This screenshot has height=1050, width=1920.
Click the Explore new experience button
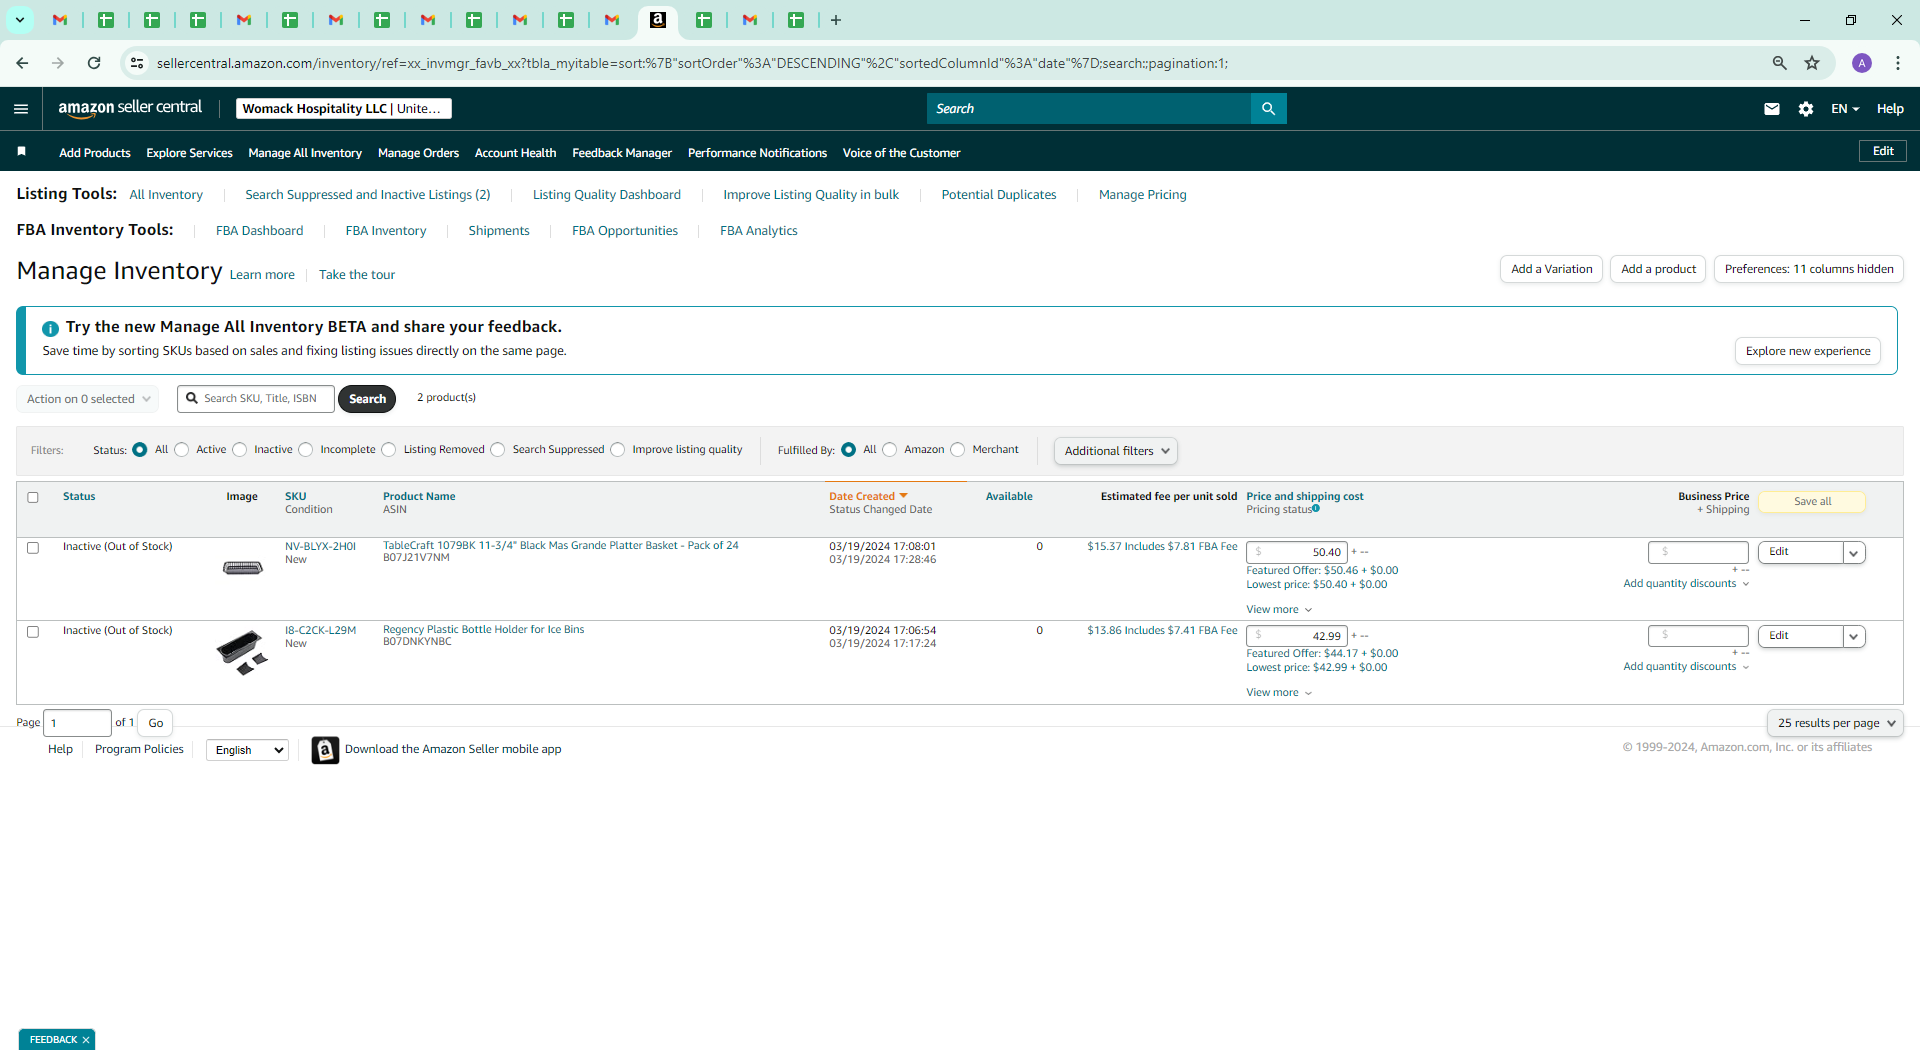pyautogui.click(x=1808, y=351)
